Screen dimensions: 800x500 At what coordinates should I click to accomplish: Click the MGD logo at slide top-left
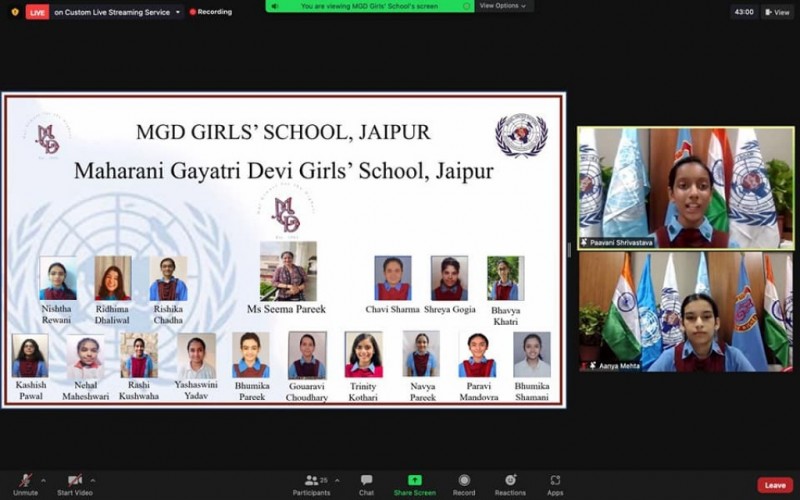[47, 138]
